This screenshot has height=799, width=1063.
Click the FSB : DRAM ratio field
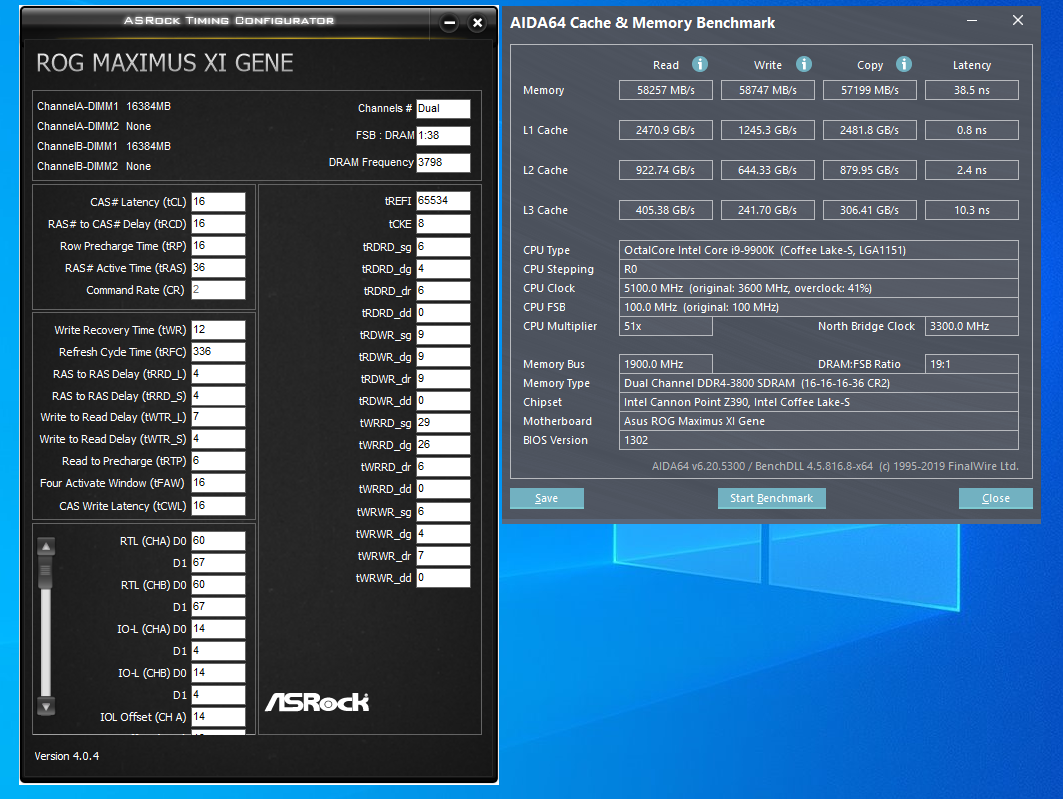click(x=443, y=136)
